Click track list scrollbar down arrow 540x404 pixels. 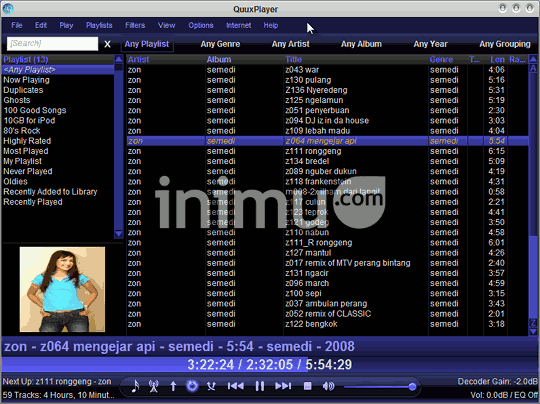[533, 332]
